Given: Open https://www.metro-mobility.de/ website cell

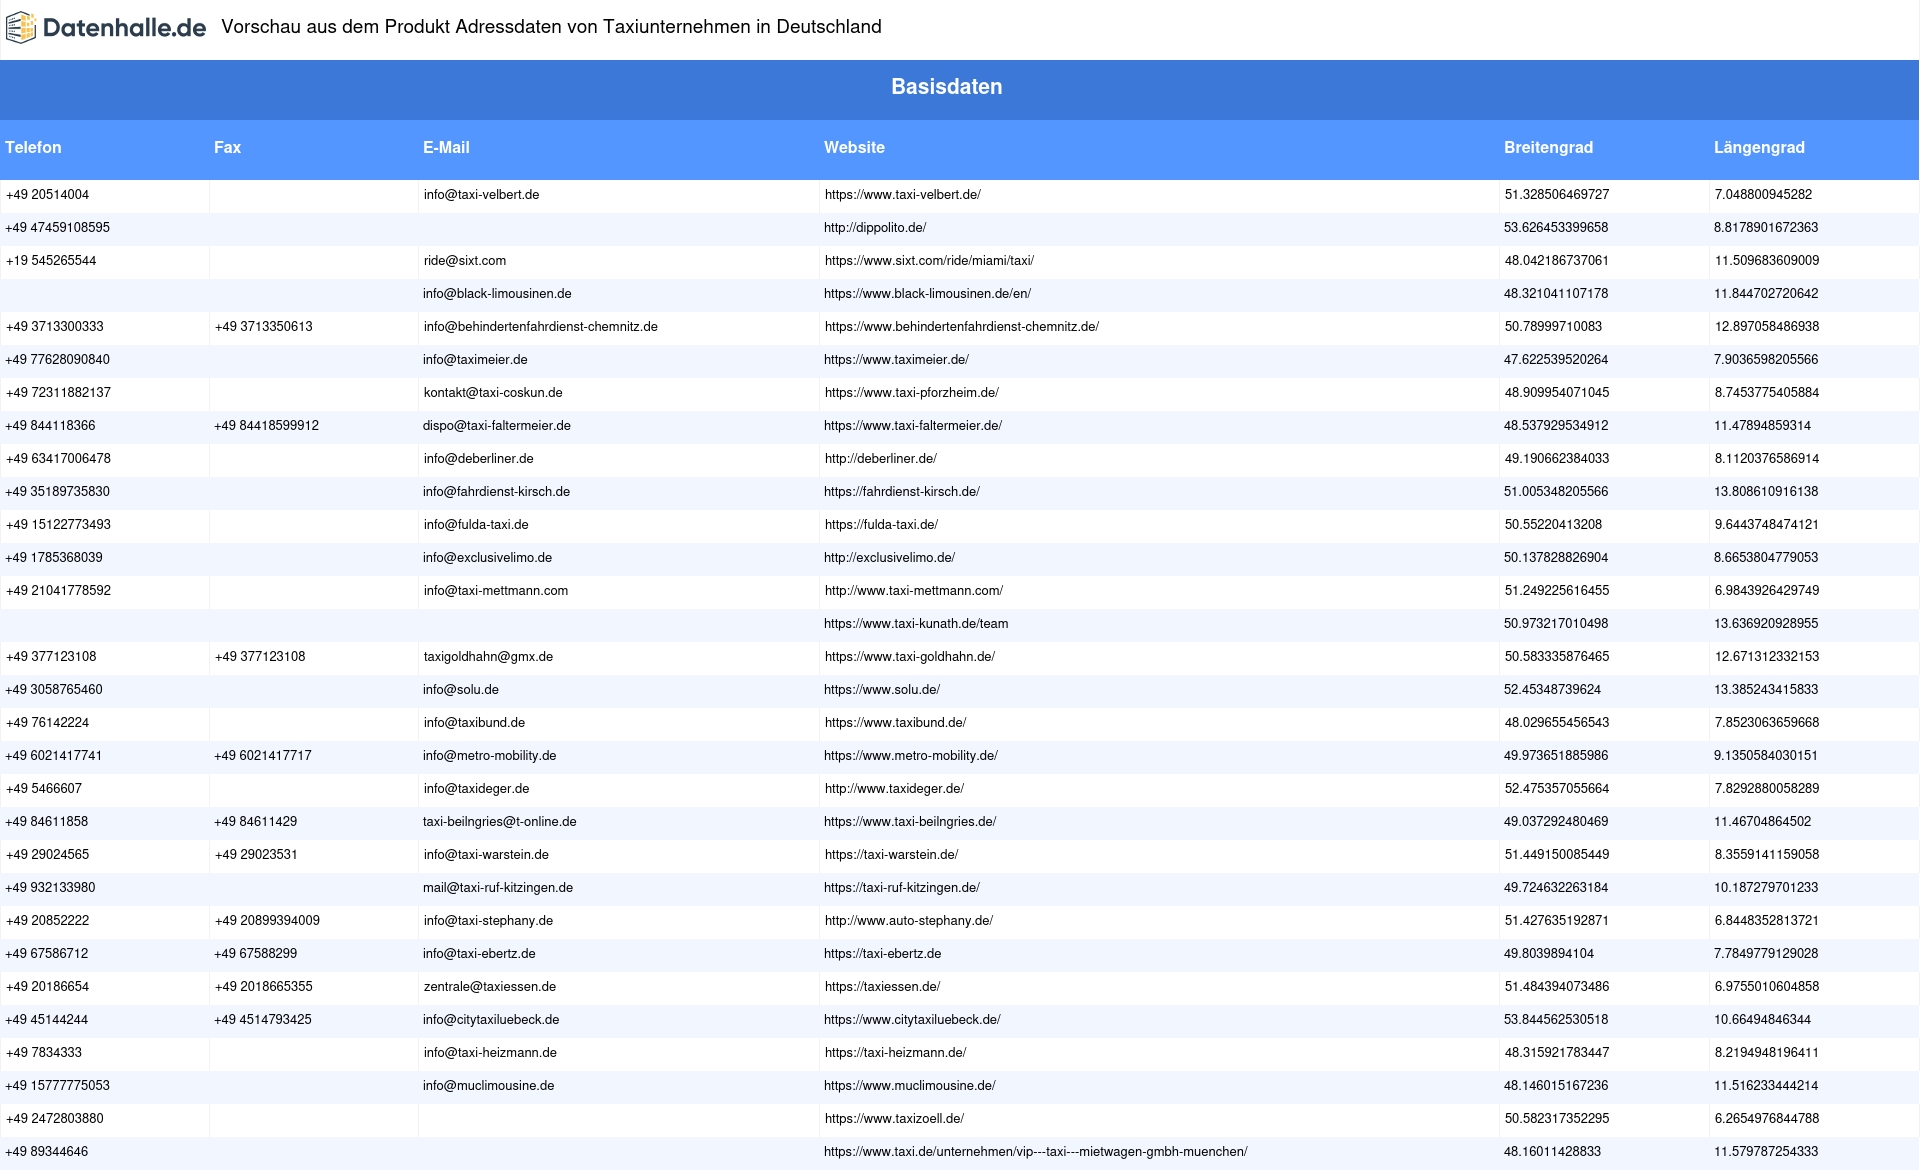Looking at the screenshot, I should (911, 756).
